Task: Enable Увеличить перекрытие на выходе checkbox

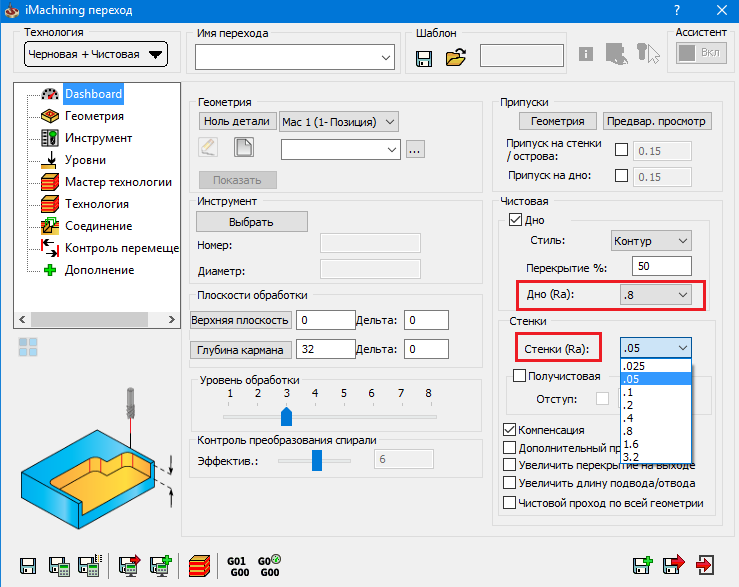Action: [509, 465]
